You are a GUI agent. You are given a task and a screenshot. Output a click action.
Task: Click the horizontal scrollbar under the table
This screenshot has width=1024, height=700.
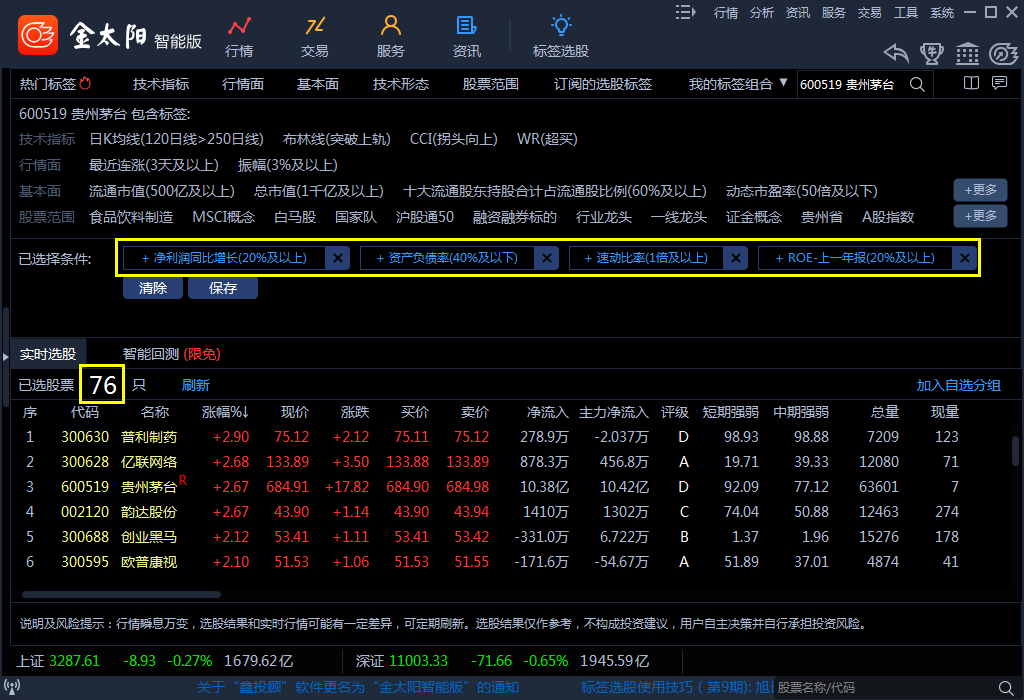point(121,594)
